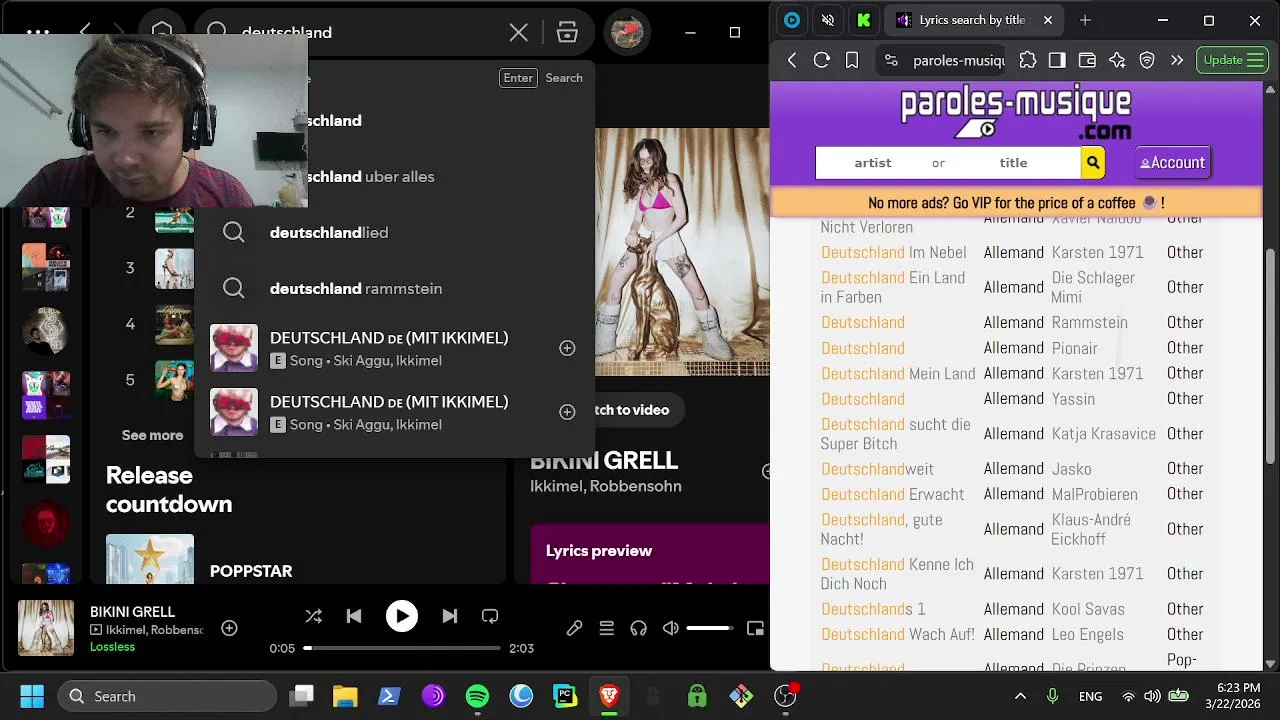The height and width of the screenshot is (720, 1280).
Task: Open the Account button on paroles-musique
Action: tap(1173, 163)
